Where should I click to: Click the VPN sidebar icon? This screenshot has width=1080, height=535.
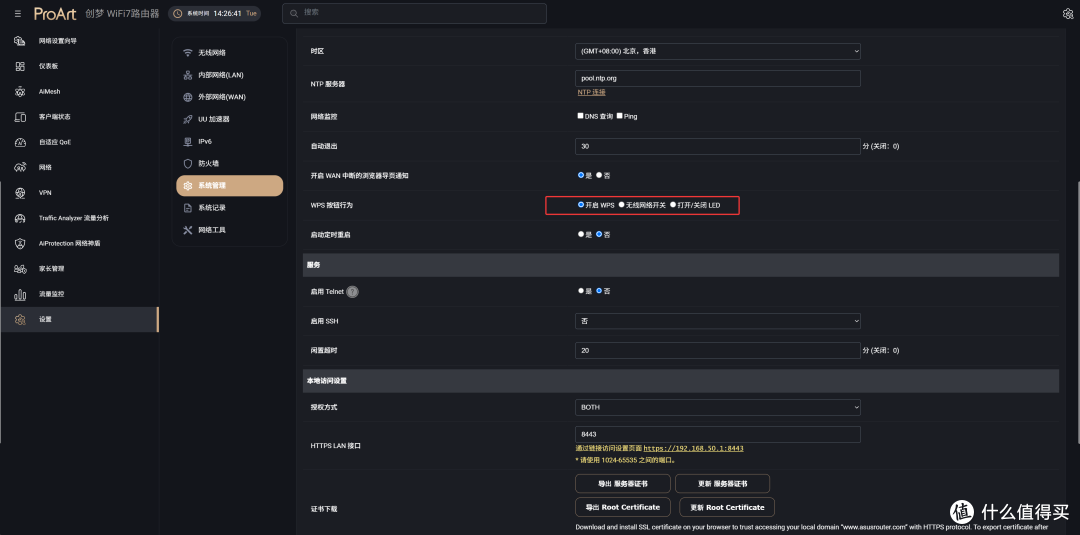coord(20,193)
